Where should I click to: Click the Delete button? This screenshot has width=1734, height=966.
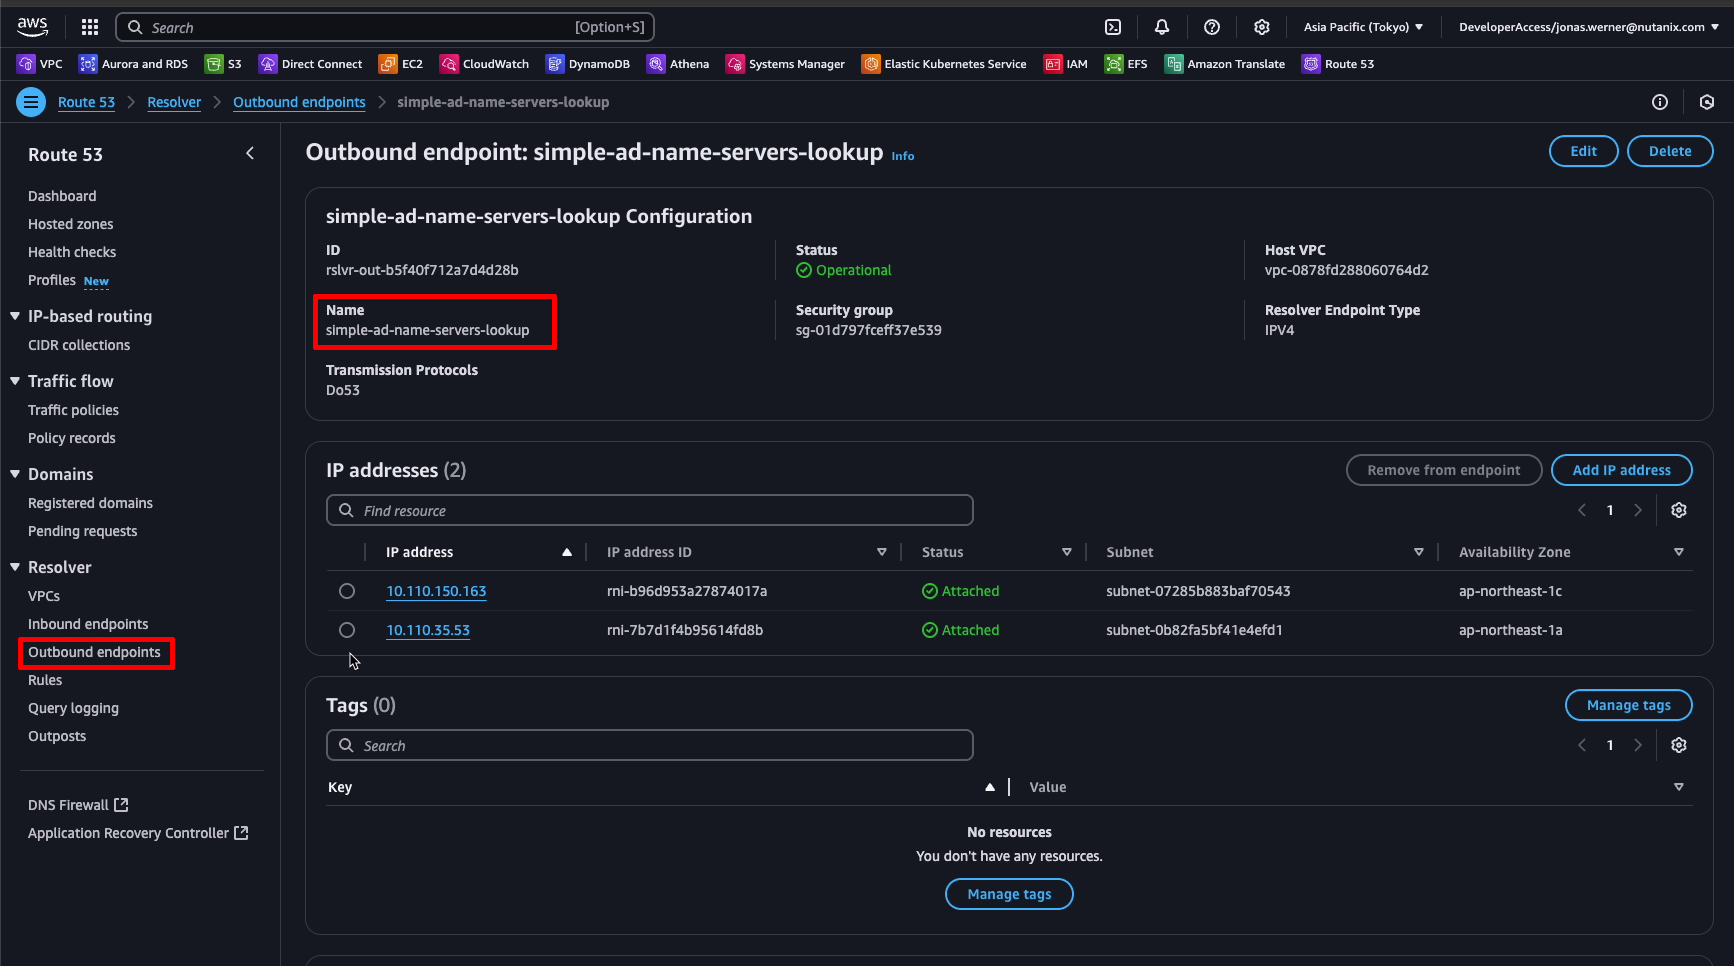(1670, 151)
